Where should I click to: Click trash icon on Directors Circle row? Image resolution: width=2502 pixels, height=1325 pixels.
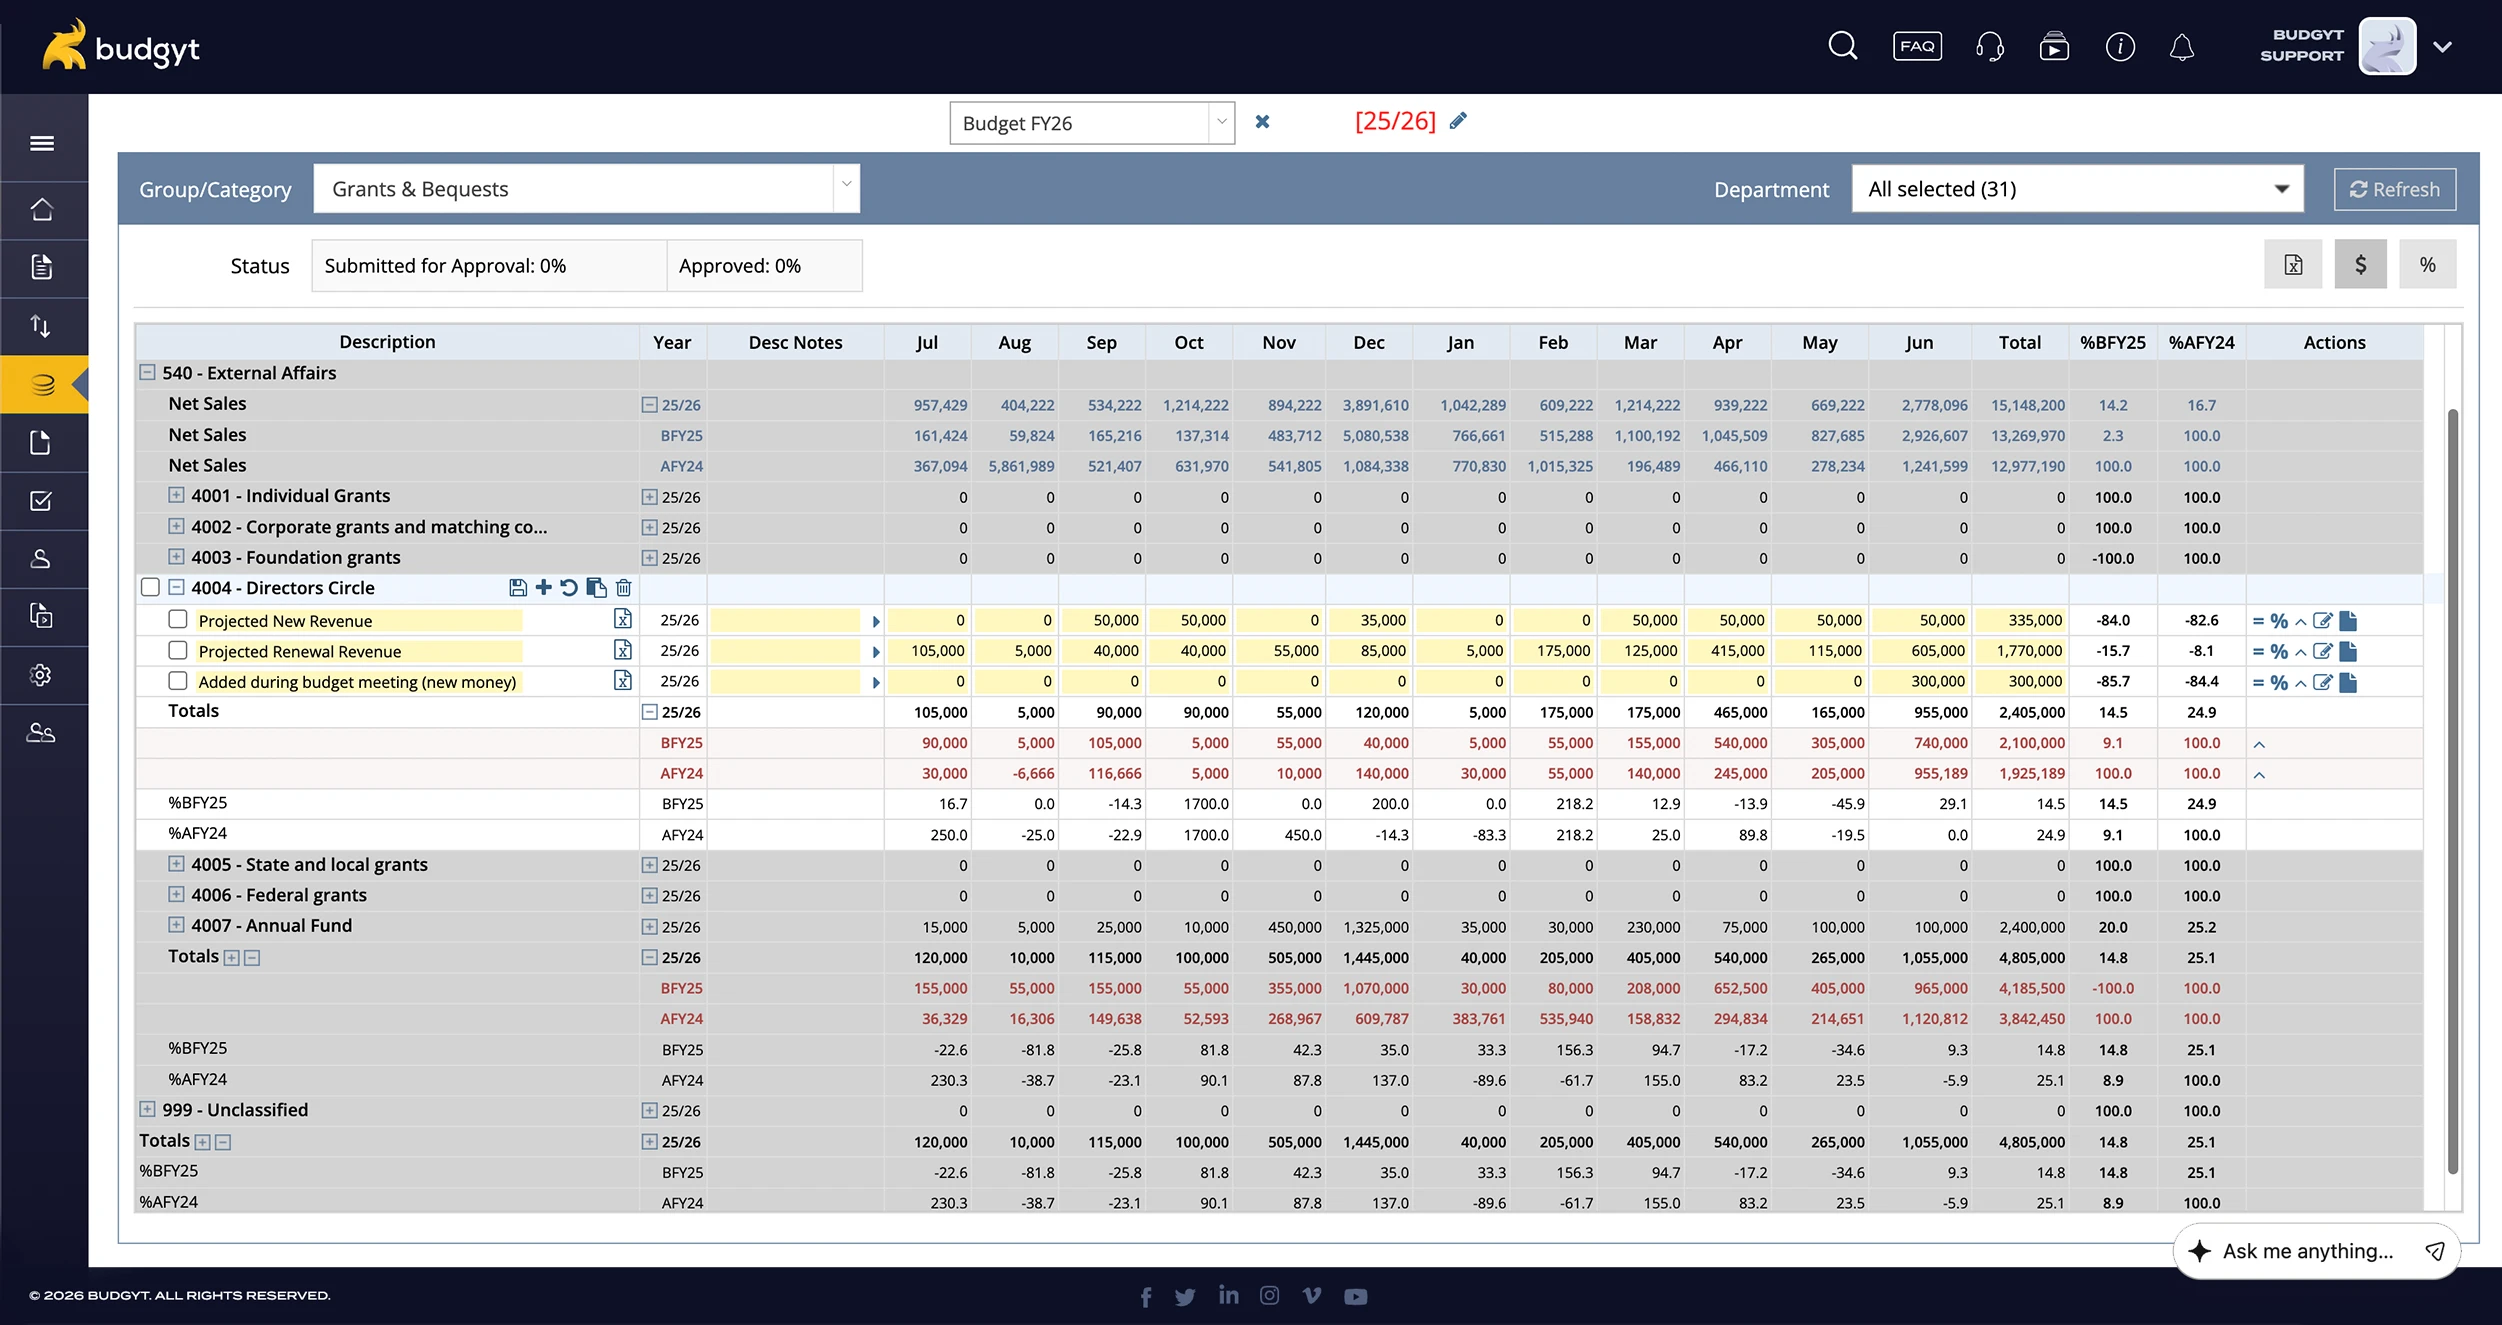pyautogui.click(x=624, y=588)
